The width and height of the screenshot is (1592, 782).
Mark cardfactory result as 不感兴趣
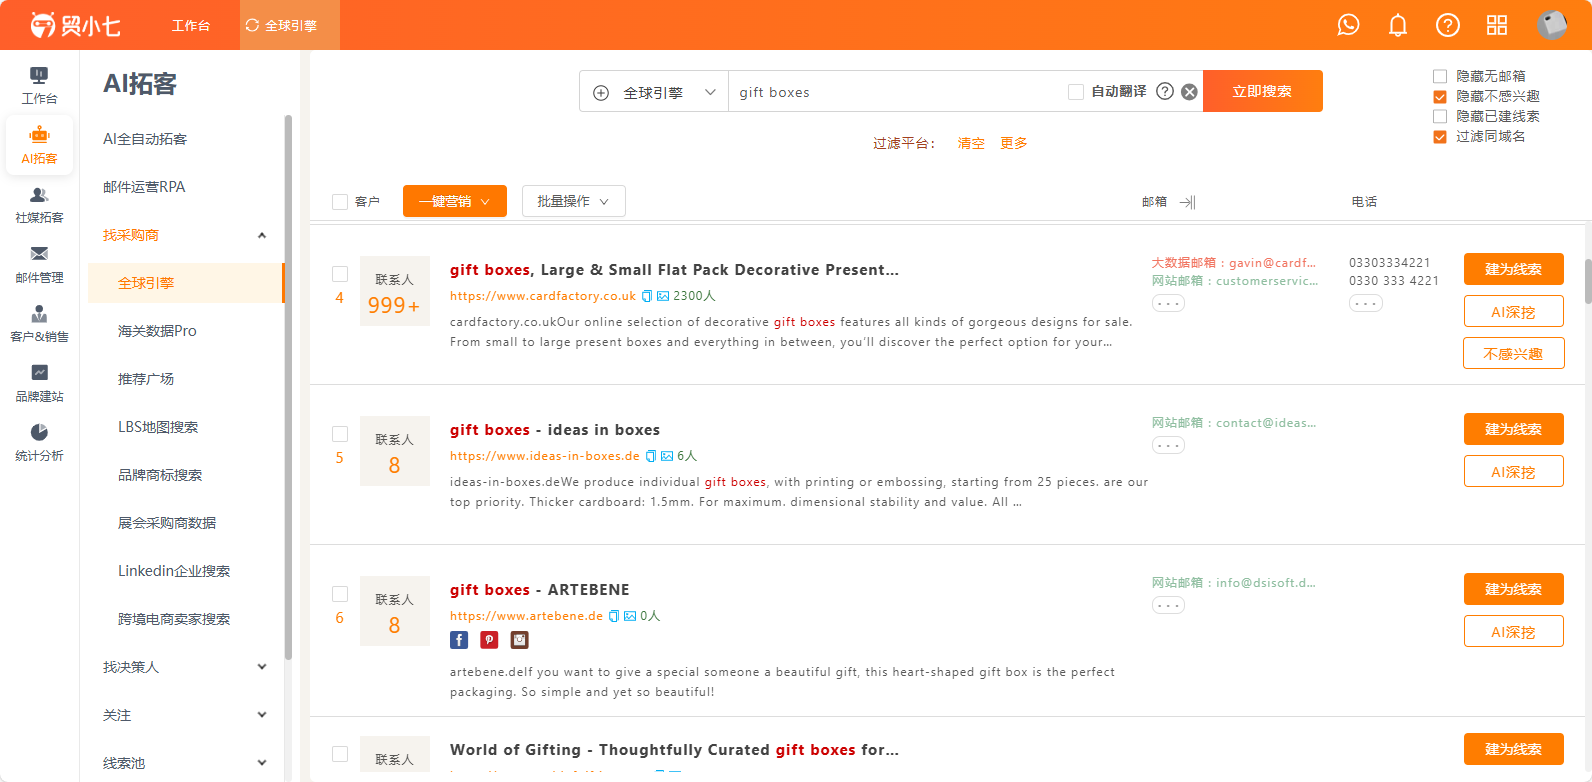[x=1514, y=353]
